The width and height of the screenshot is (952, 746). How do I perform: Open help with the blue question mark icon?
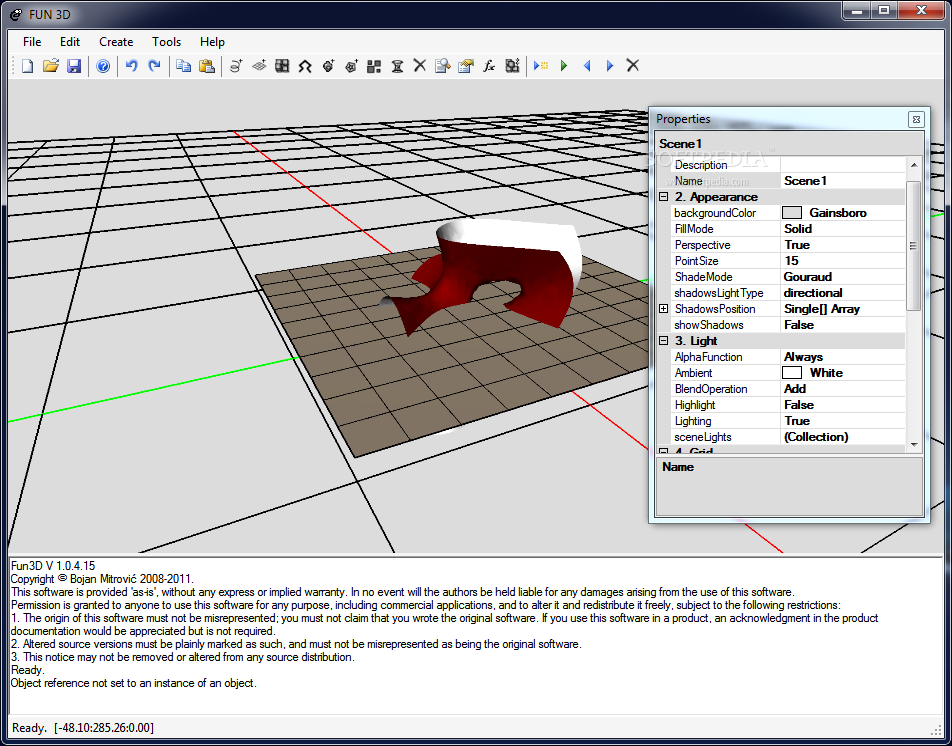103,66
